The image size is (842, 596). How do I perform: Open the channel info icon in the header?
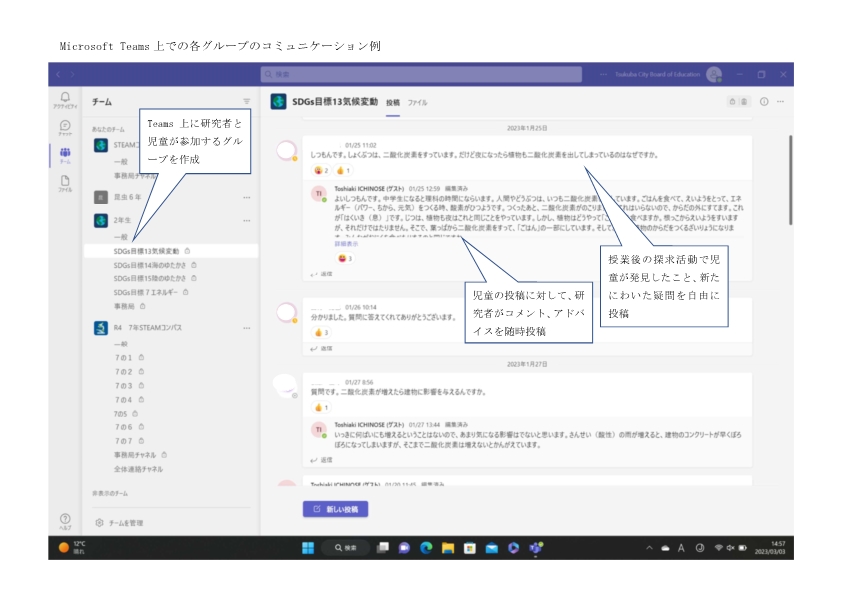point(764,101)
